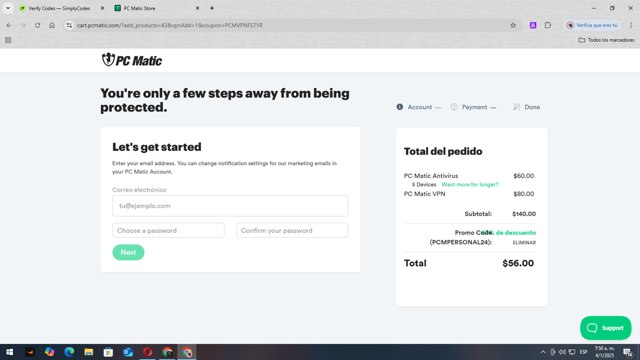Open File Explorer from the taskbar

(89, 352)
